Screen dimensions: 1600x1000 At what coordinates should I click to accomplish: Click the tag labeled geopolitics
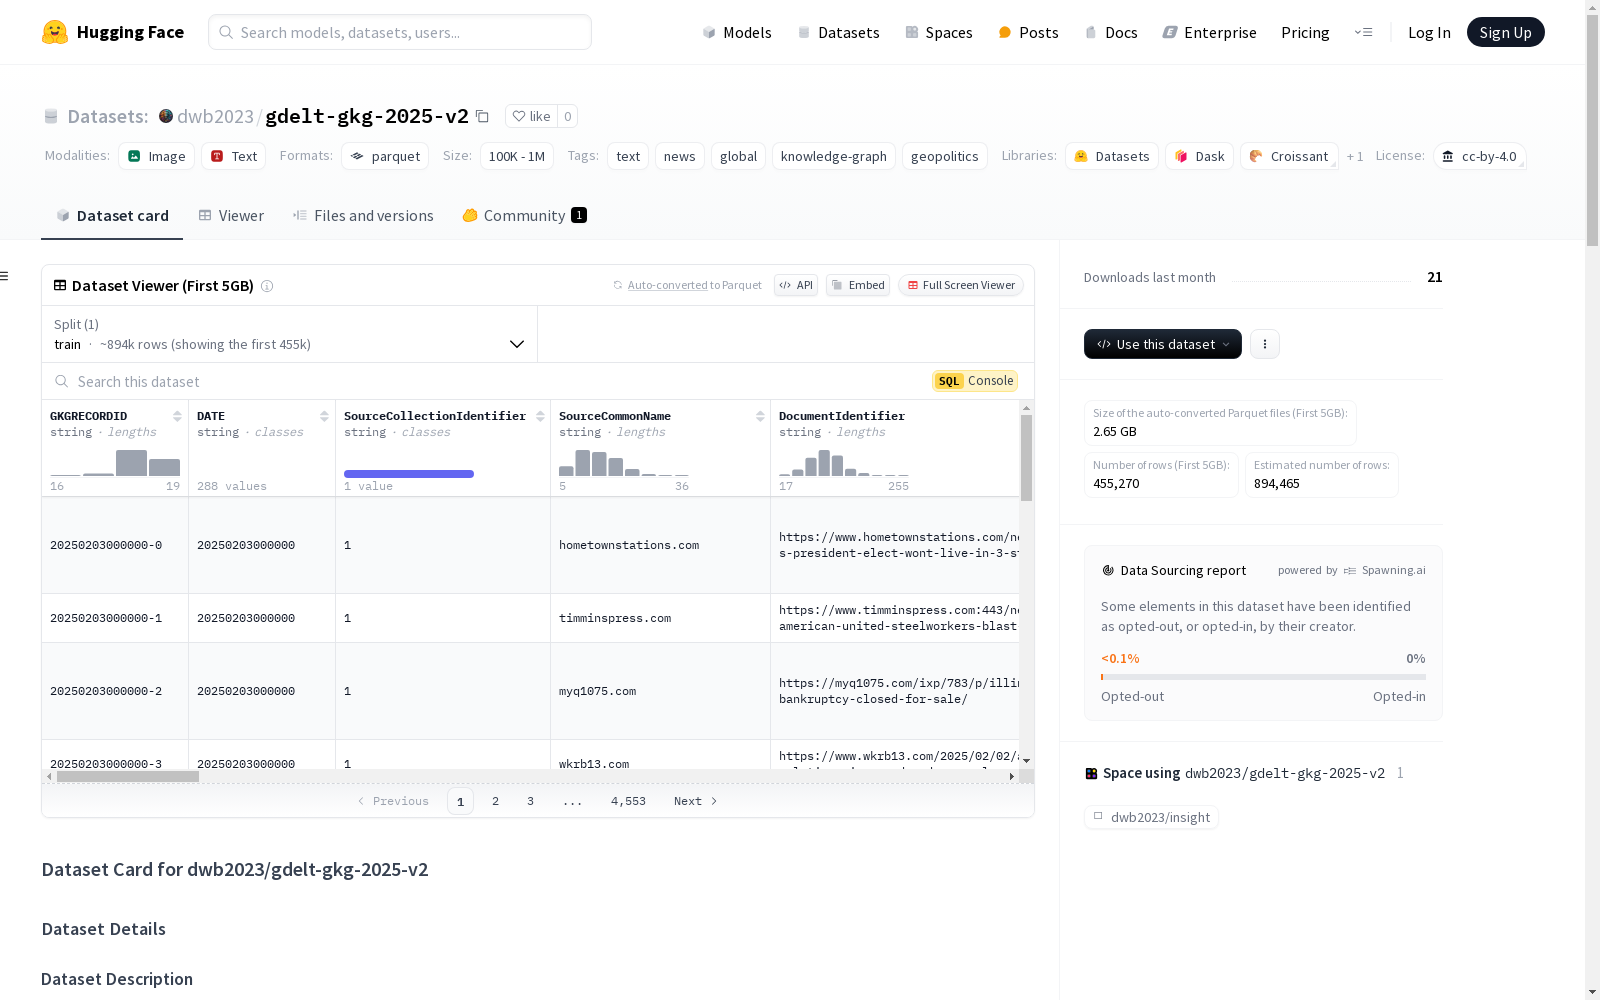(x=945, y=156)
